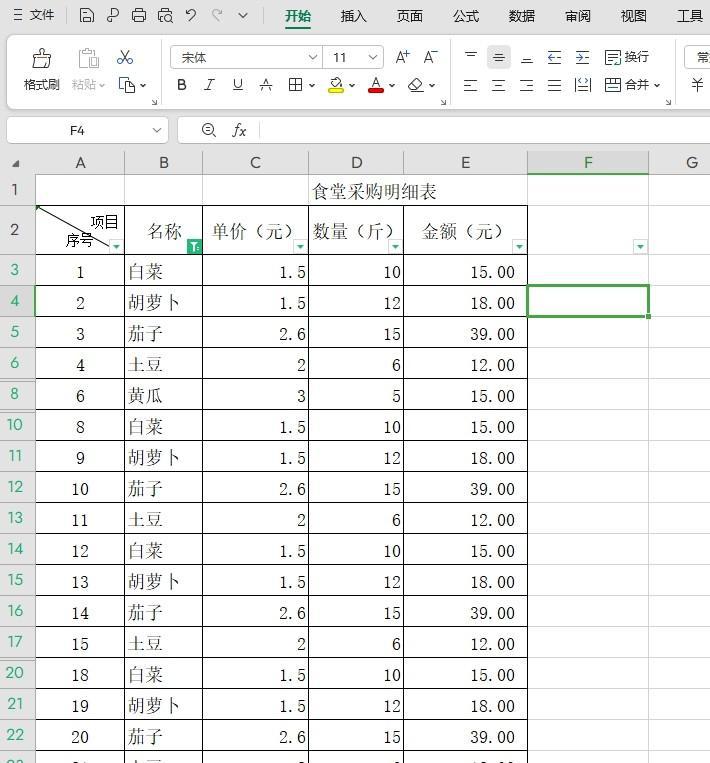Switch to the 视图 tab

[x=634, y=16]
